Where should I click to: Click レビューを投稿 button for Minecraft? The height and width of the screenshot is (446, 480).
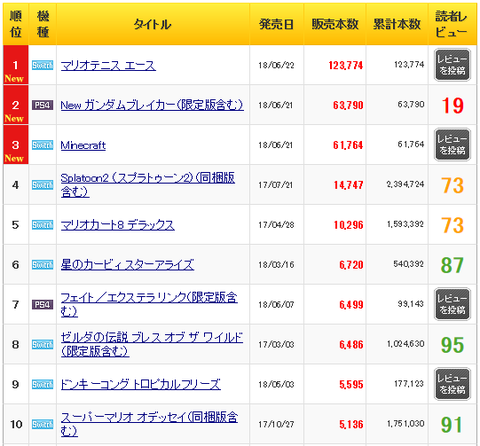(452, 145)
